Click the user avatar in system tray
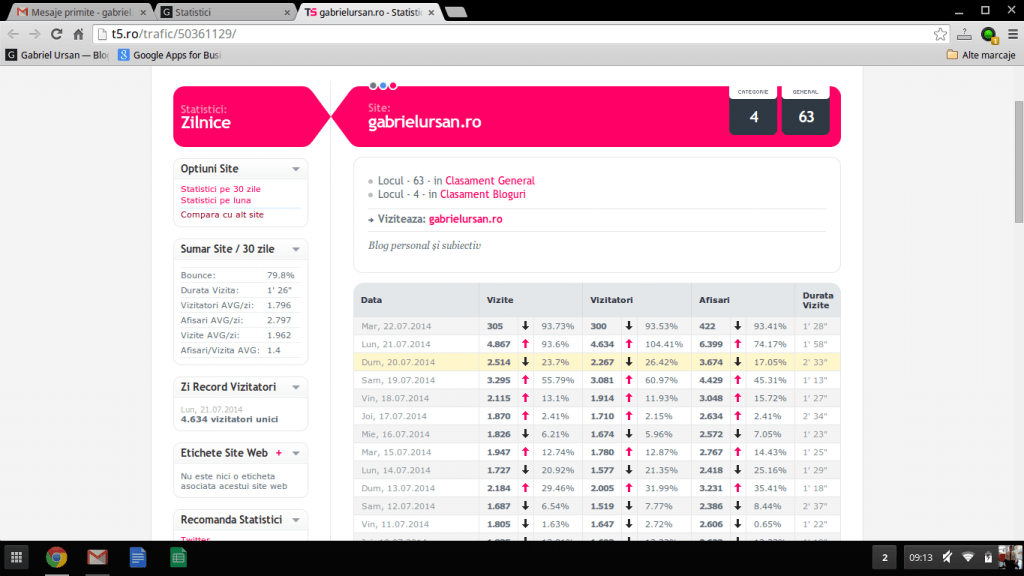Image resolution: width=1024 pixels, height=576 pixels. point(1010,558)
